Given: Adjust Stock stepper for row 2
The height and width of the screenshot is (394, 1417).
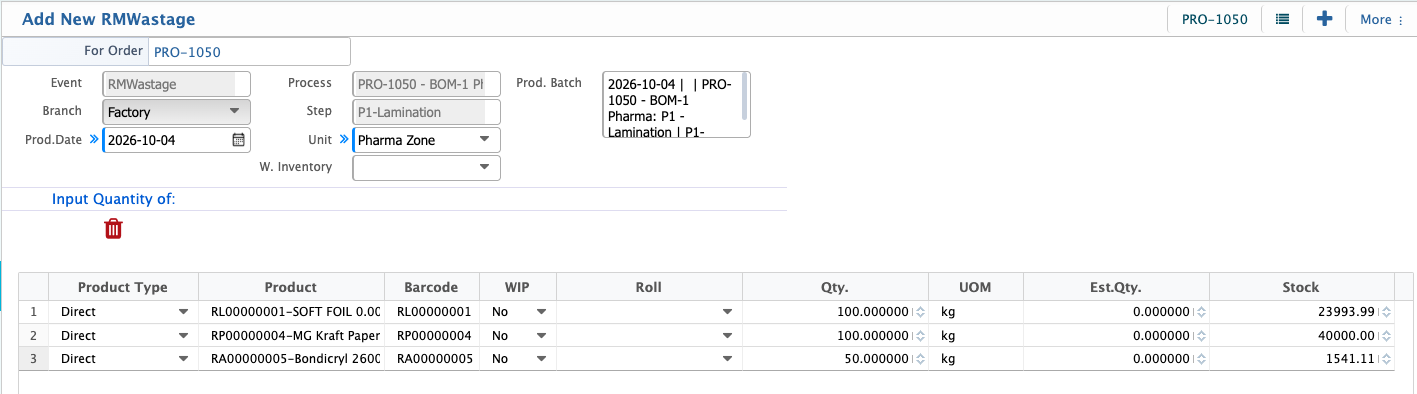Looking at the screenshot, I should (x=1385, y=335).
